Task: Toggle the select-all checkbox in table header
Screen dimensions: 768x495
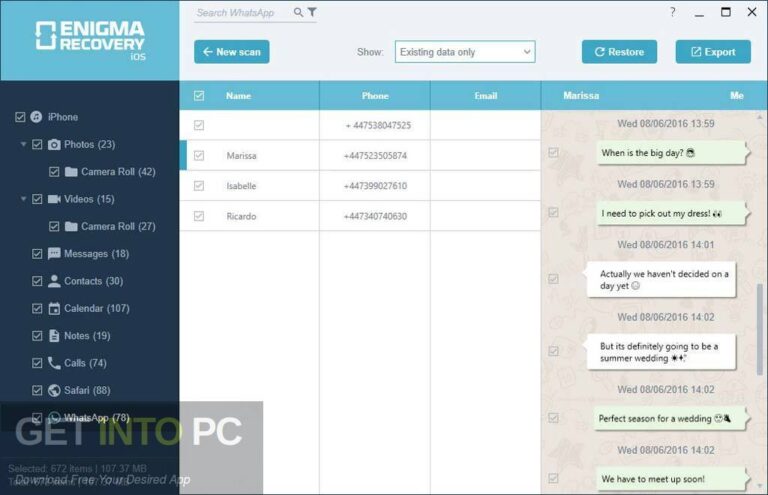Action: [199, 95]
